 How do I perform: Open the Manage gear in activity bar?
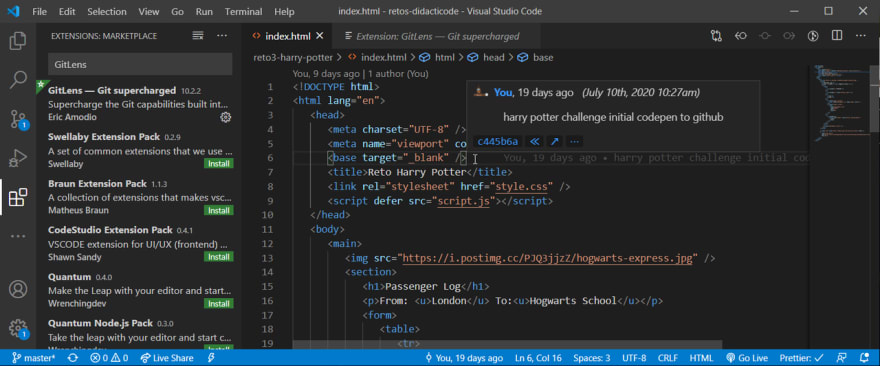pyautogui.click(x=18, y=328)
